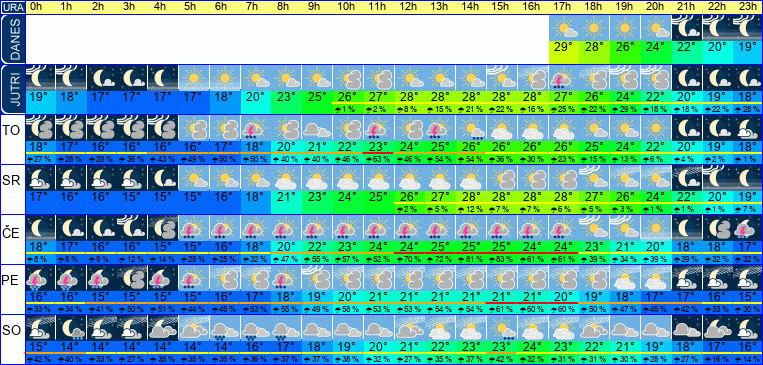Select TO 9h cloudy icon
Image resolution: width=763 pixels, height=365 pixels.
click(x=317, y=128)
